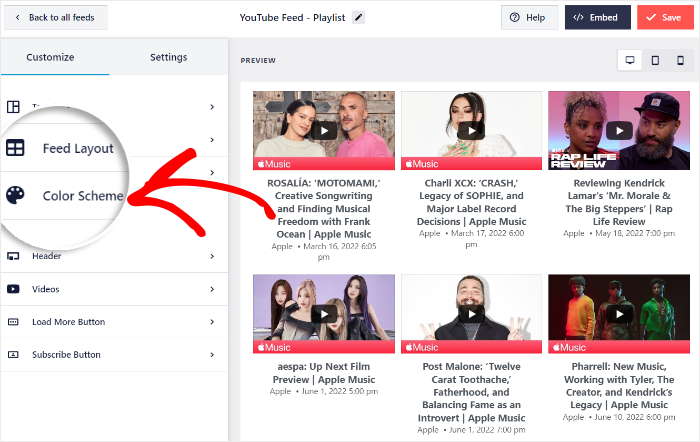Click the June 10, 2022 6:00 pm date

point(634,417)
